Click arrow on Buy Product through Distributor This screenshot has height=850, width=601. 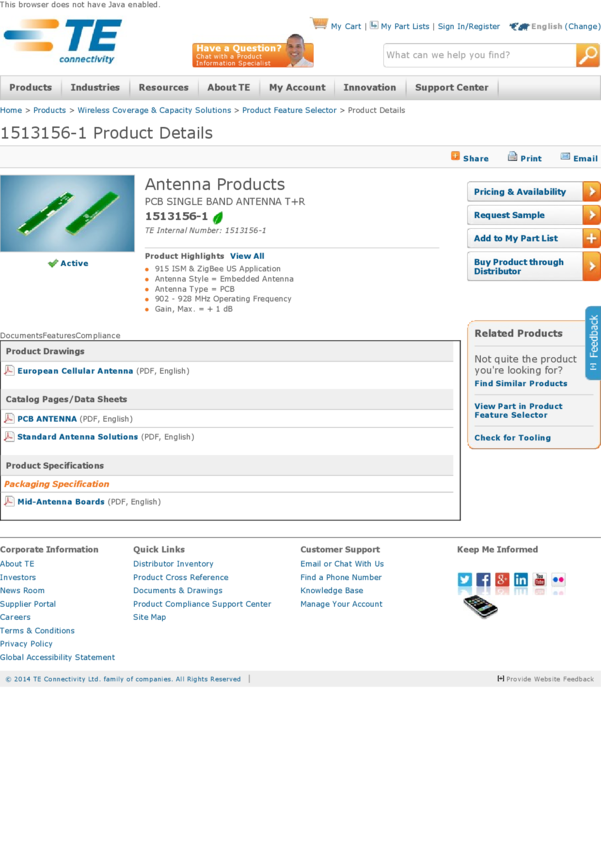click(591, 266)
